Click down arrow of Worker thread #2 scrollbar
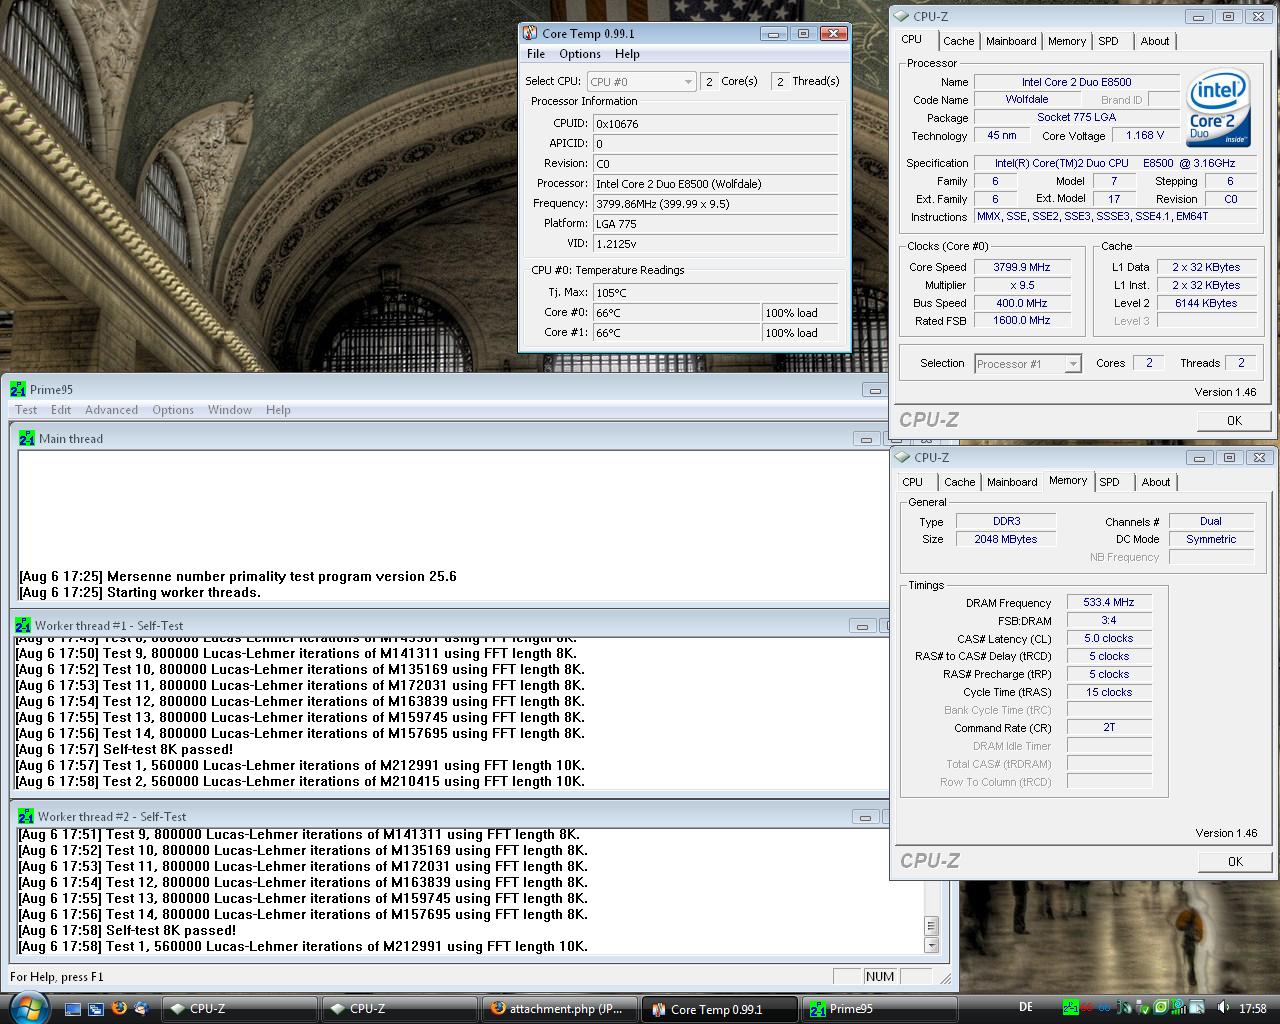The width and height of the screenshot is (1280, 1024). point(931,945)
